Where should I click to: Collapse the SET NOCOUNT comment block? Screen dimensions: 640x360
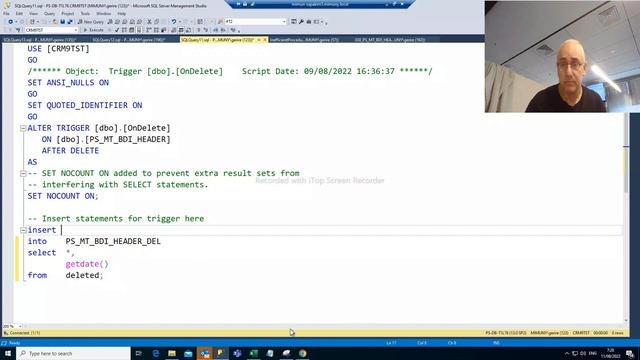23,173
